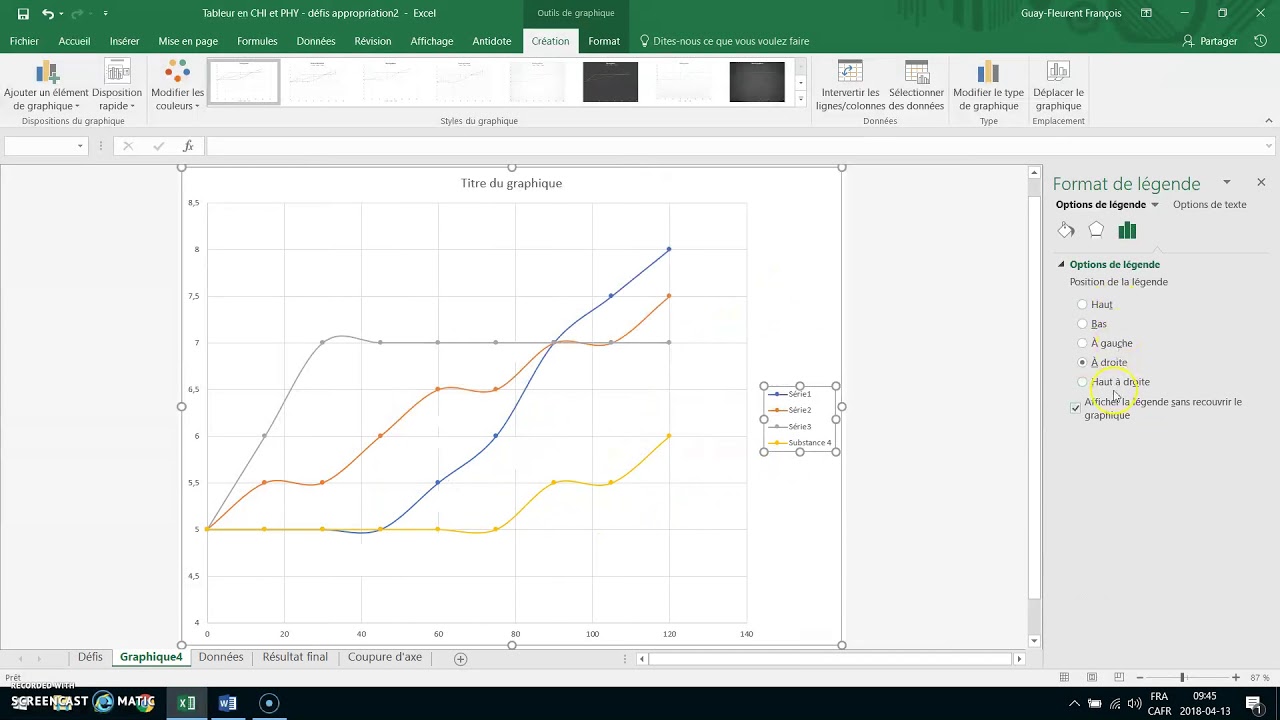Click the zoom in plus button
The image size is (1280, 720).
click(1236, 677)
